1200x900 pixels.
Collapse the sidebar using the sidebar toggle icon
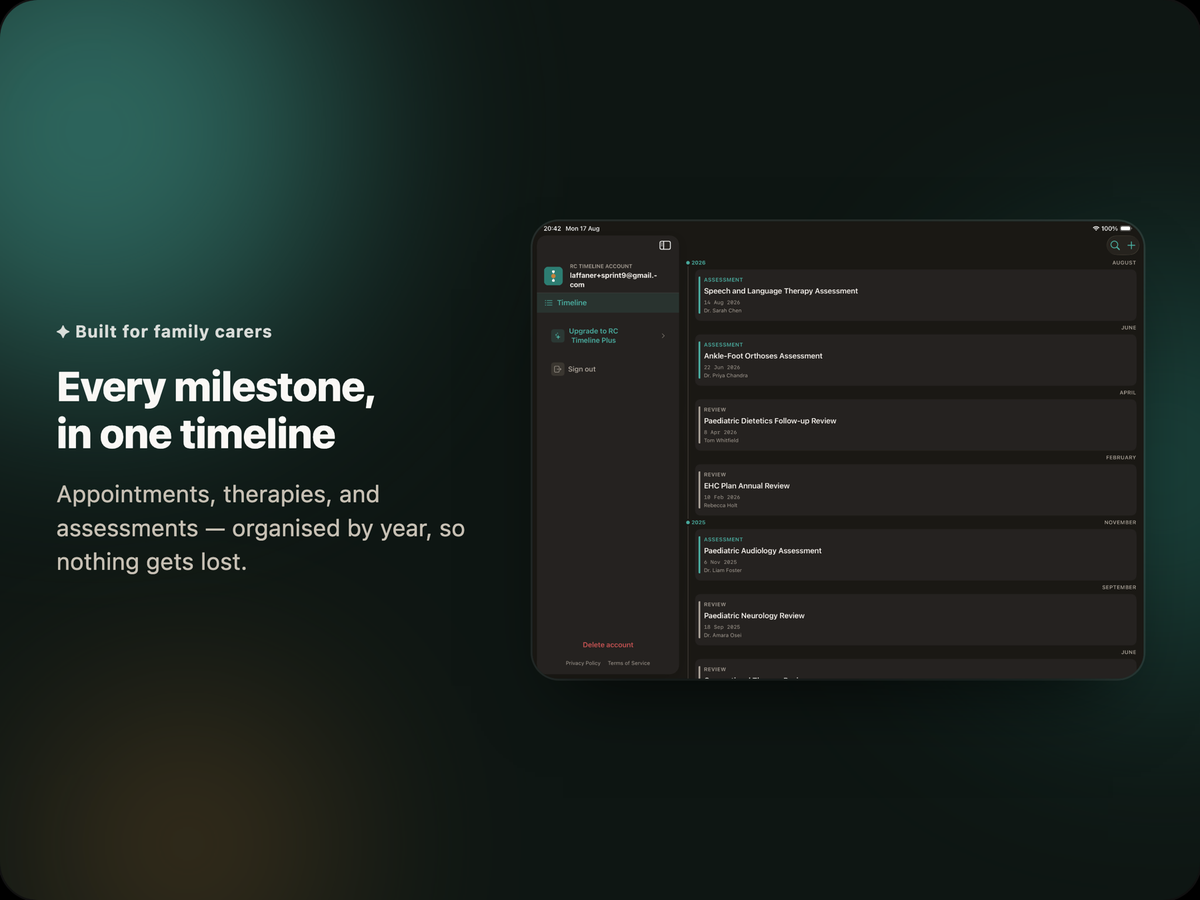[665, 245]
